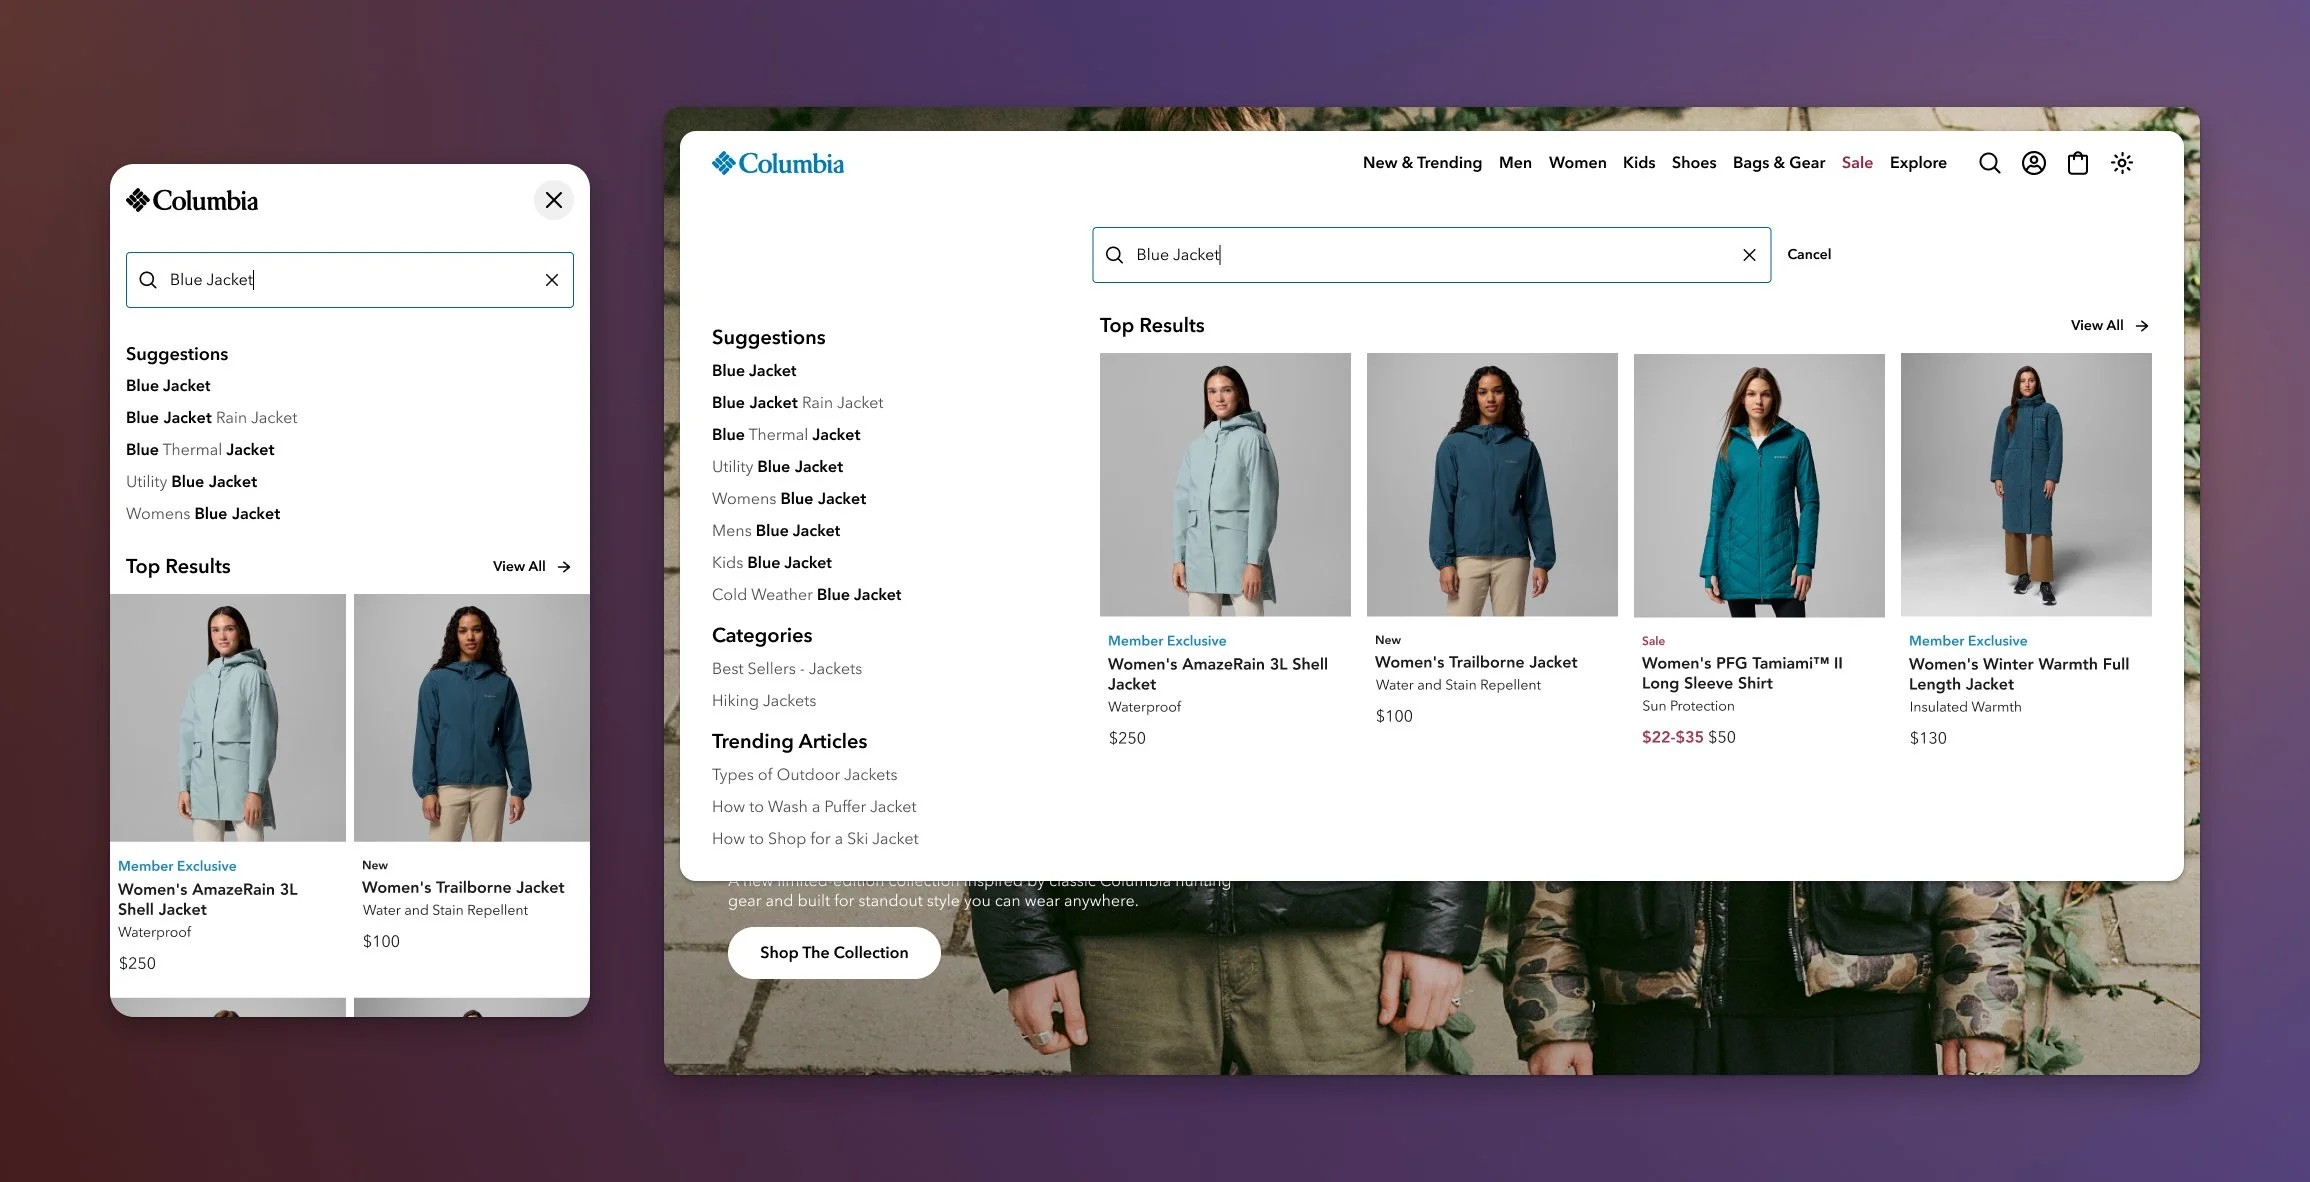Open search via magnifier icon in desktop nav
The image size is (2310, 1182).
[1989, 163]
